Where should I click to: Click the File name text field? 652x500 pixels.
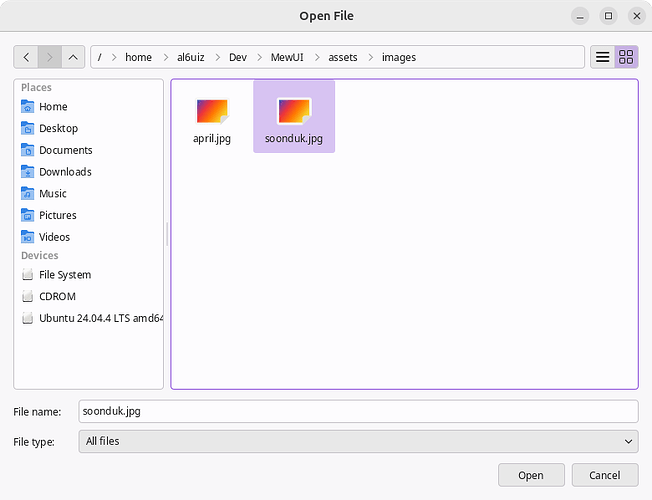pyautogui.click(x=358, y=411)
